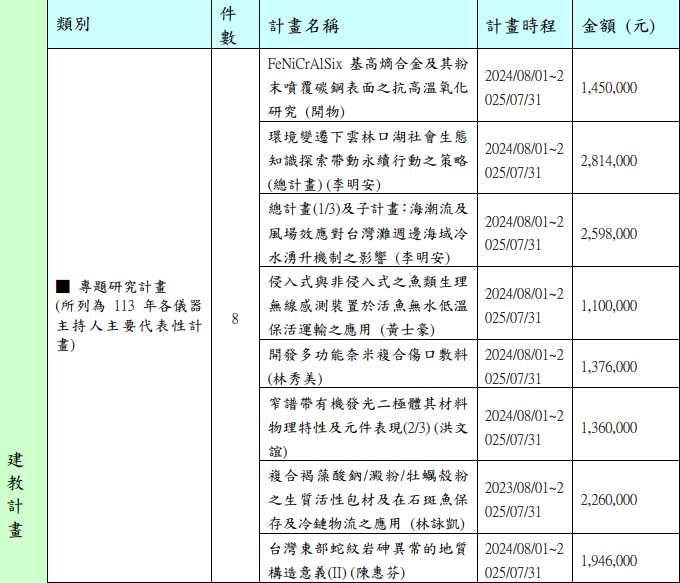Click the black square bullet before 專題研究計畫
This screenshot has height=583, width=680.
coord(63,285)
